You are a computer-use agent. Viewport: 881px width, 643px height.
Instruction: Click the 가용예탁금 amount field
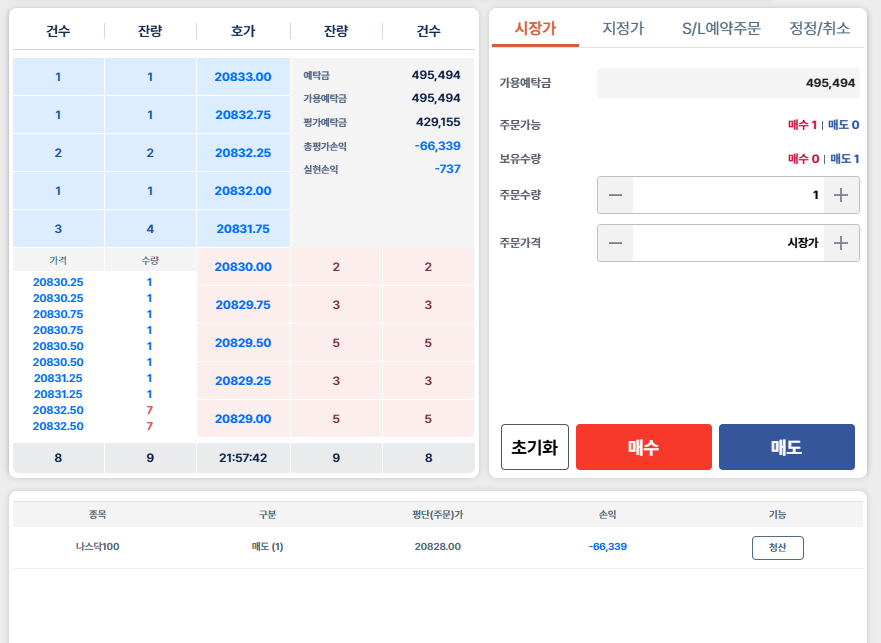point(727,83)
